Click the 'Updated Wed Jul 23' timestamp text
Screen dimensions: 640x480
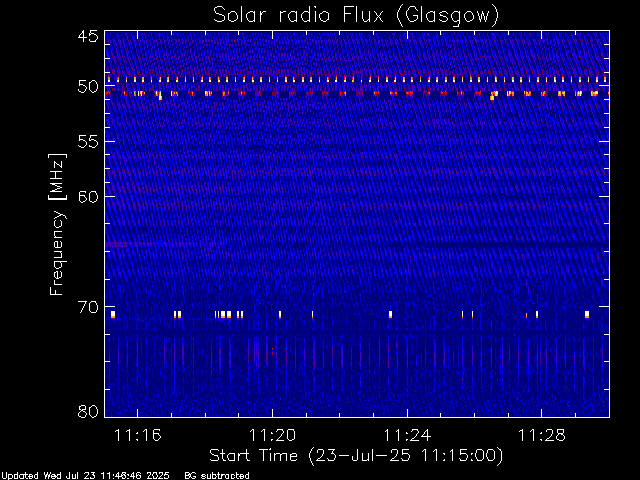coord(85,476)
